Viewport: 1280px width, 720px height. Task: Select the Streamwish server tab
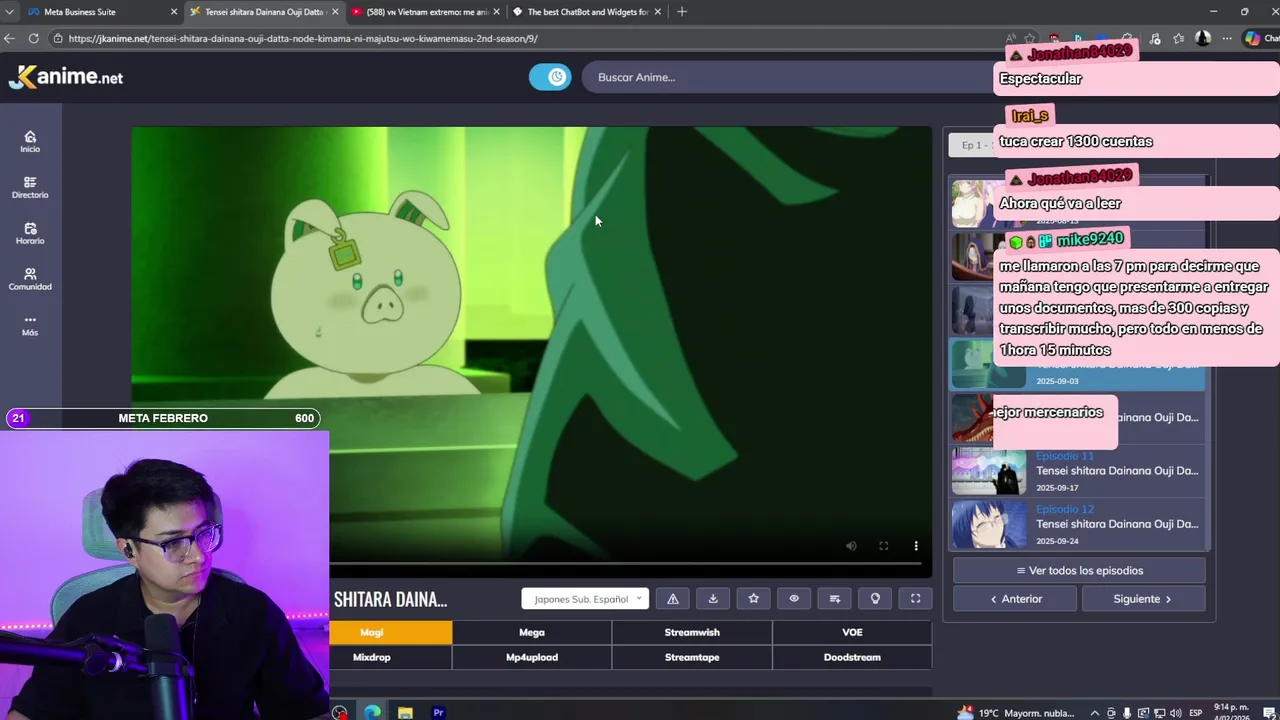692,632
